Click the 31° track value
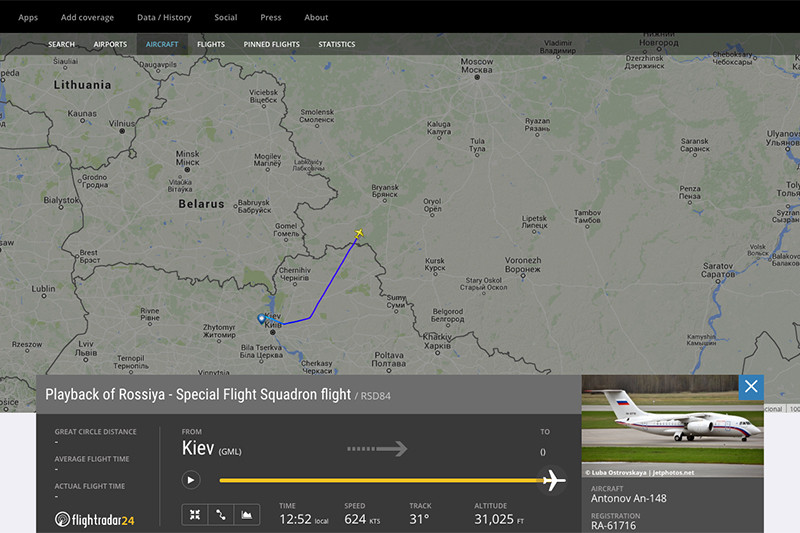This screenshot has height=533, width=800. [x=419, y=519]
